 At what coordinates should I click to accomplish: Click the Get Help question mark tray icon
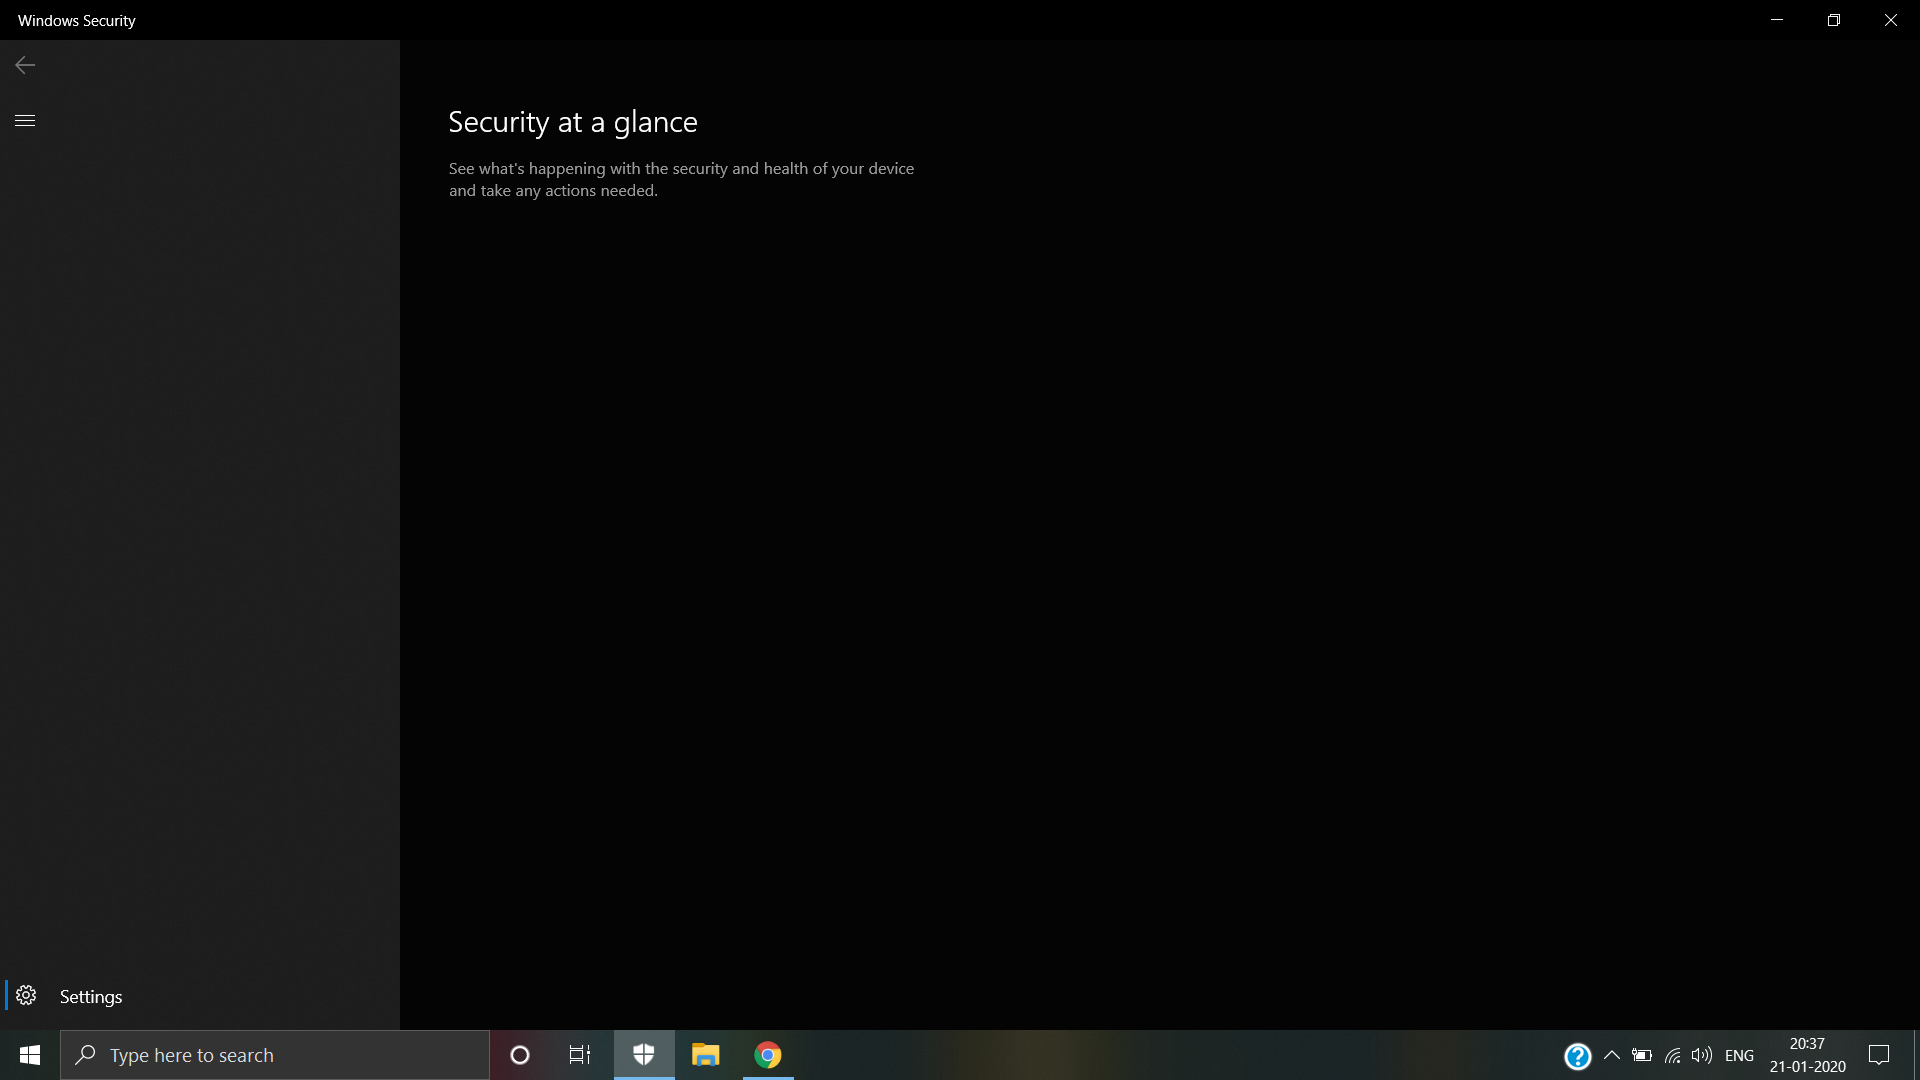tap(1578, 1056)
